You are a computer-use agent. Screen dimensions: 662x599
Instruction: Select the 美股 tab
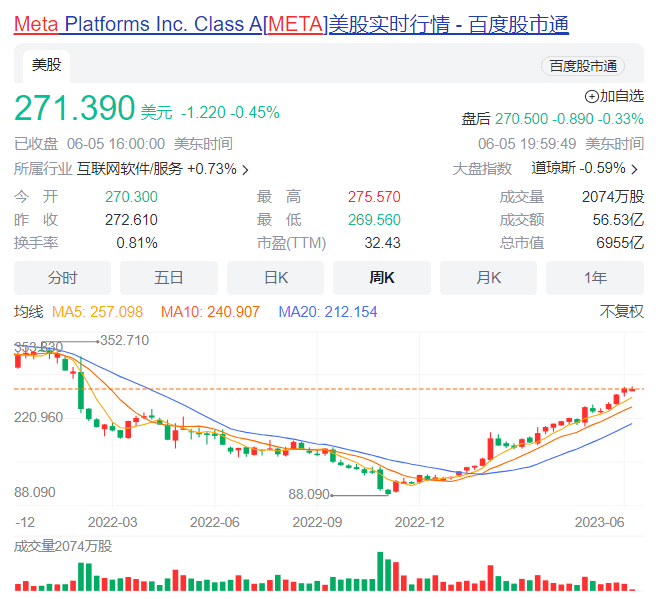point(46,66)
